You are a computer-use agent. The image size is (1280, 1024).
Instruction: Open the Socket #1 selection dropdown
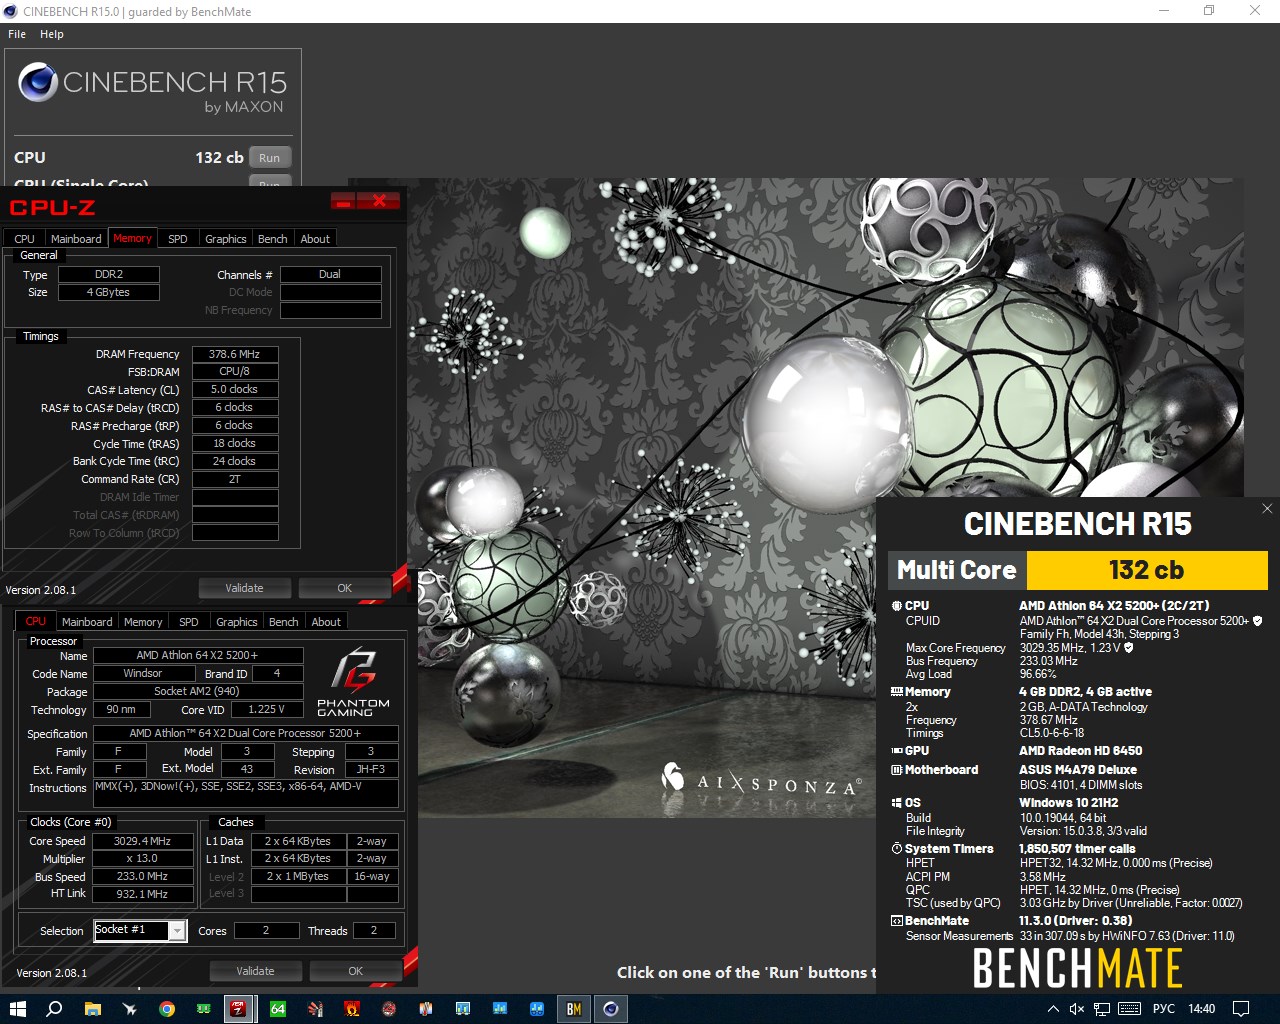[140, 930]
